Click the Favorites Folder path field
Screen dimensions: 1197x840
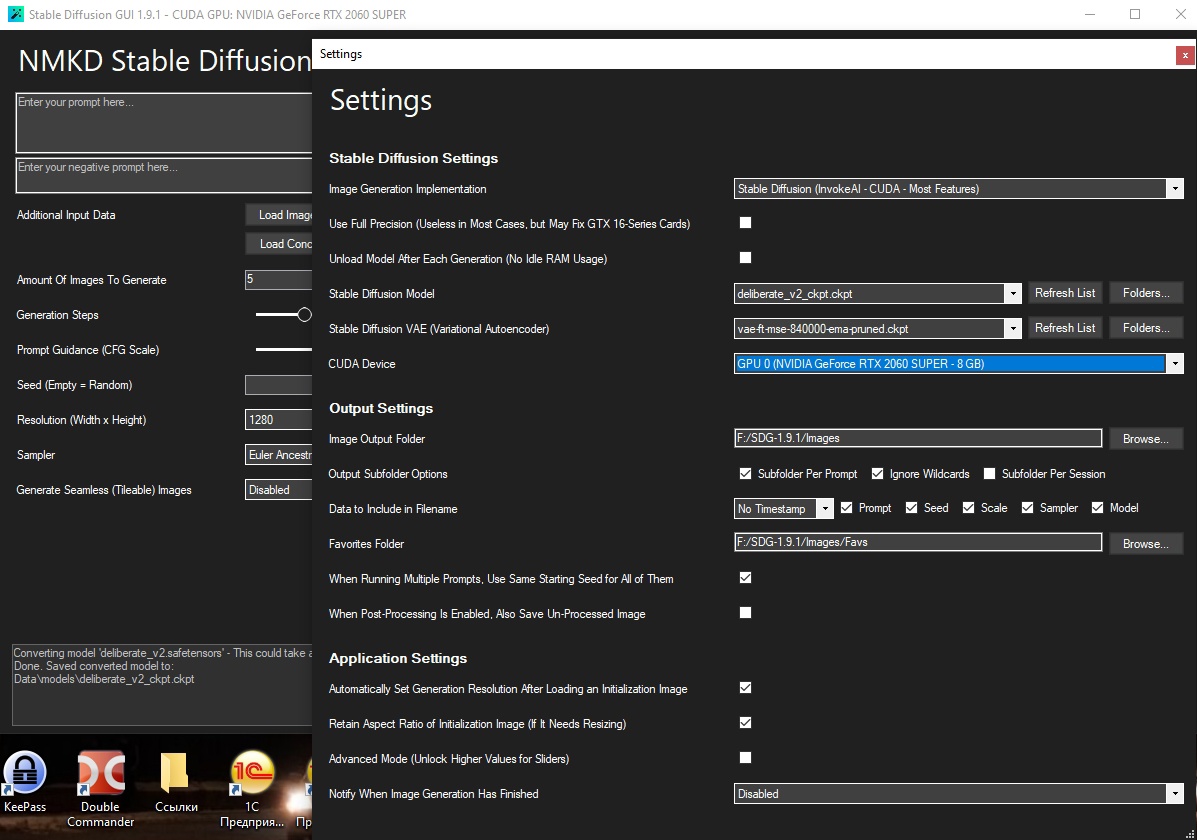click(917, 543)
